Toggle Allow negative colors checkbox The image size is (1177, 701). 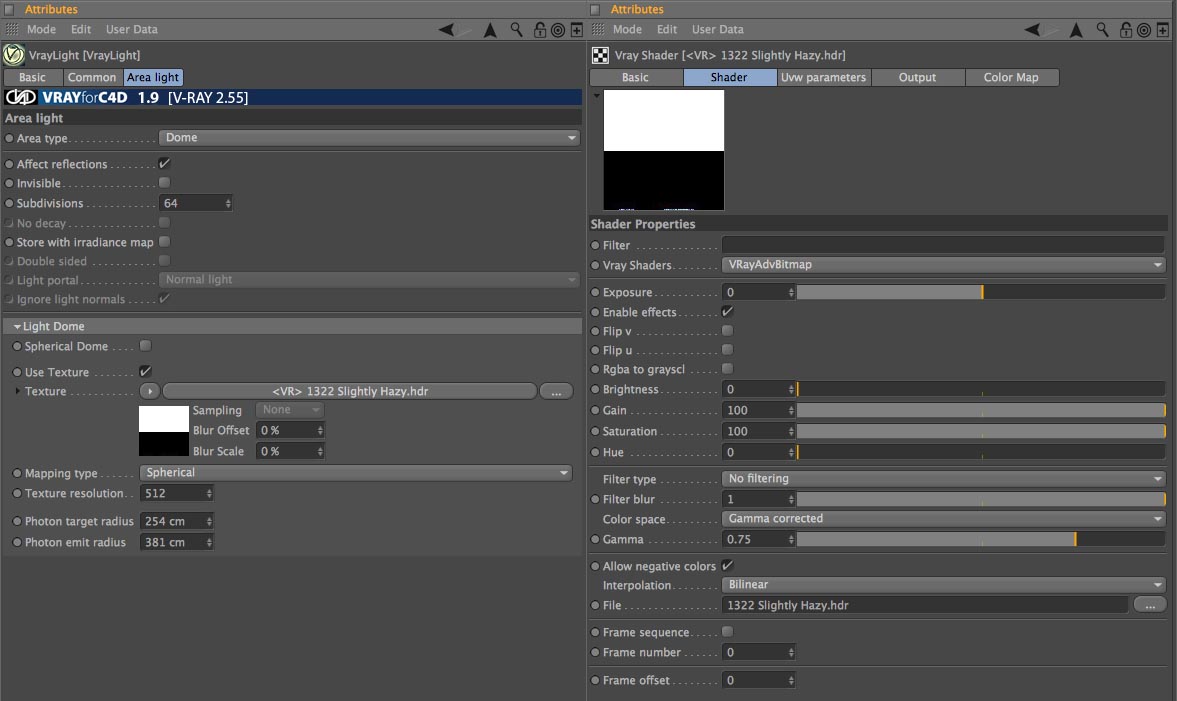[x=727, y=565]
